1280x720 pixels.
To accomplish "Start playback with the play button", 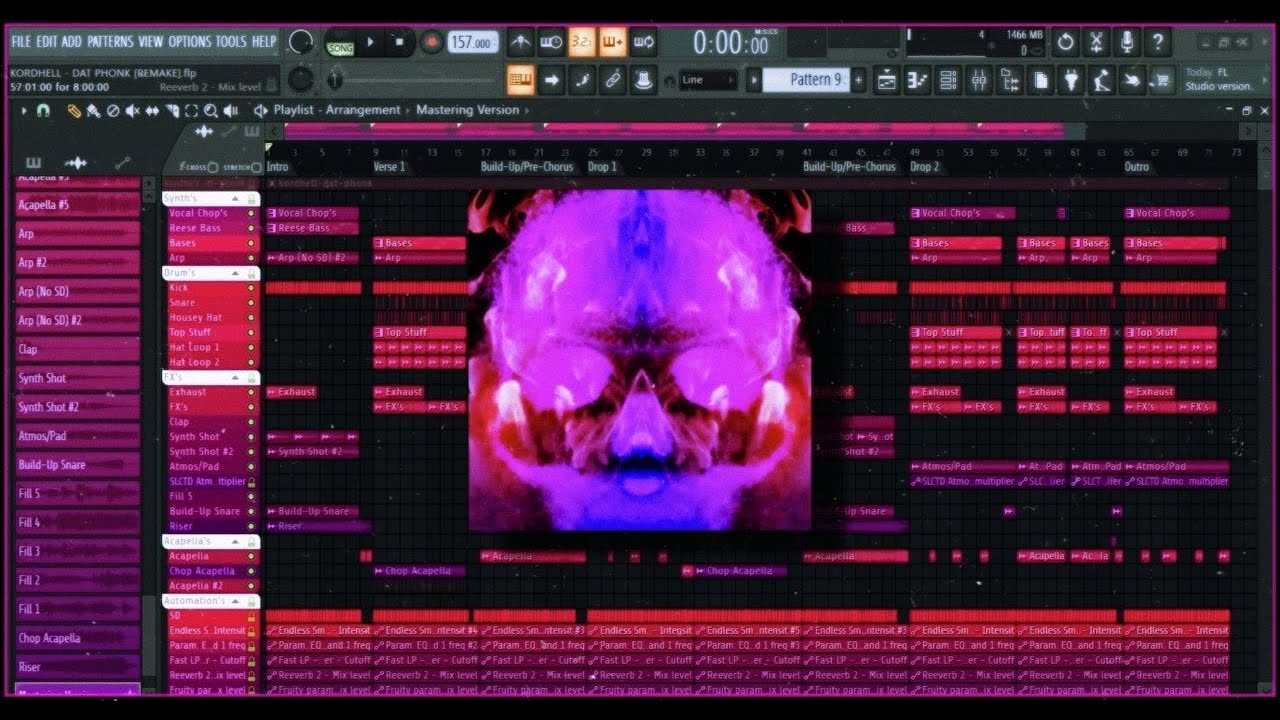I will [x=370, y=42].
